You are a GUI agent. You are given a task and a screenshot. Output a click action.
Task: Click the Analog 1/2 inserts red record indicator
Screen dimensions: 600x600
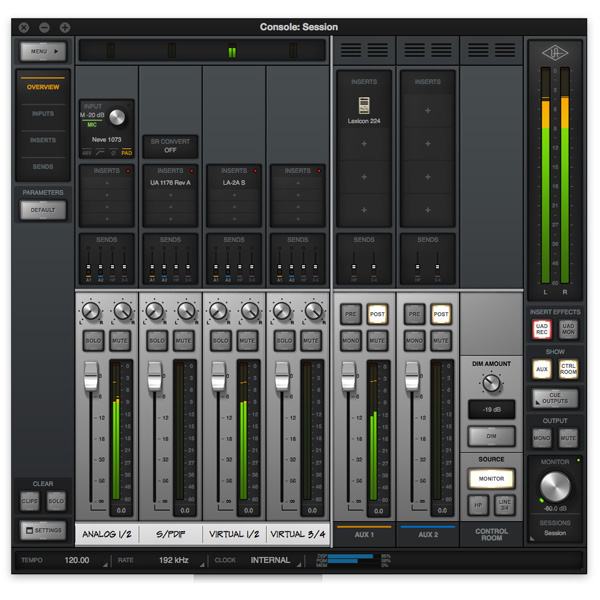pyautogui.click(x=128, y=171)
